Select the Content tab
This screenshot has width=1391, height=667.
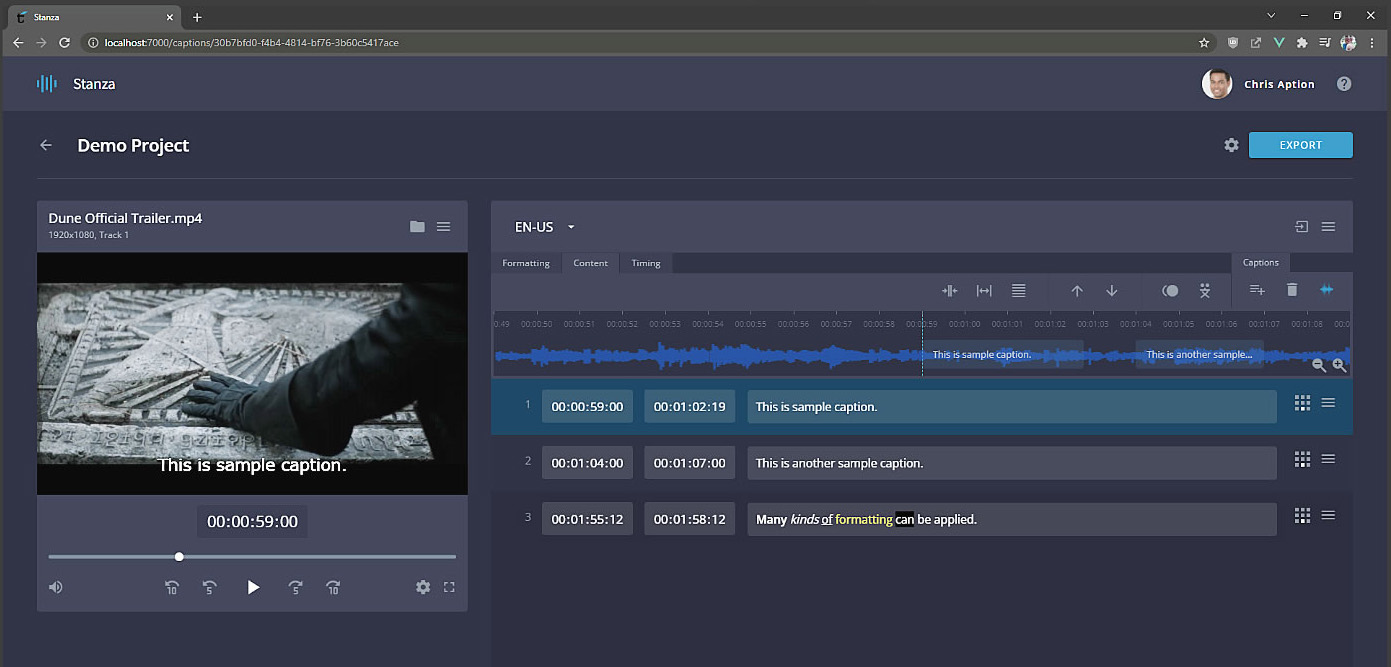click(590, 263)
